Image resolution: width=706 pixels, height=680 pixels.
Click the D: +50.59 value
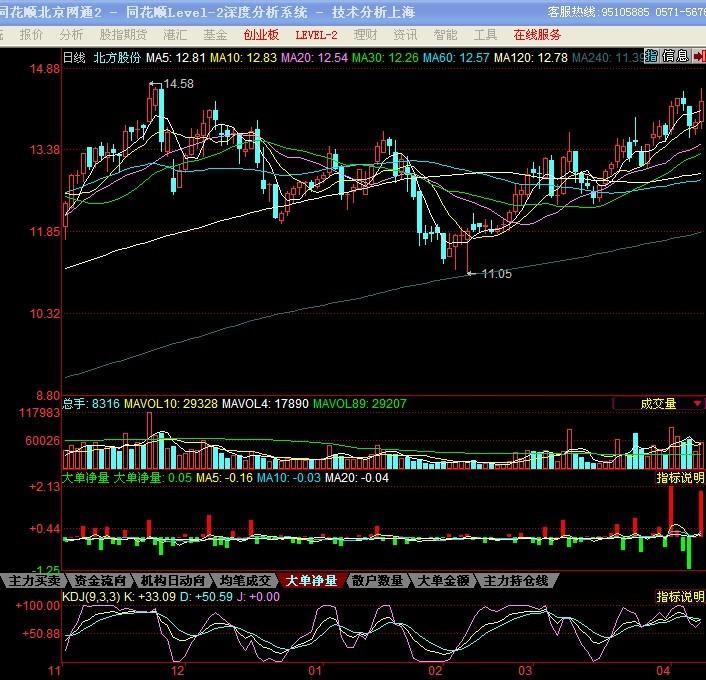pos(206,597)
